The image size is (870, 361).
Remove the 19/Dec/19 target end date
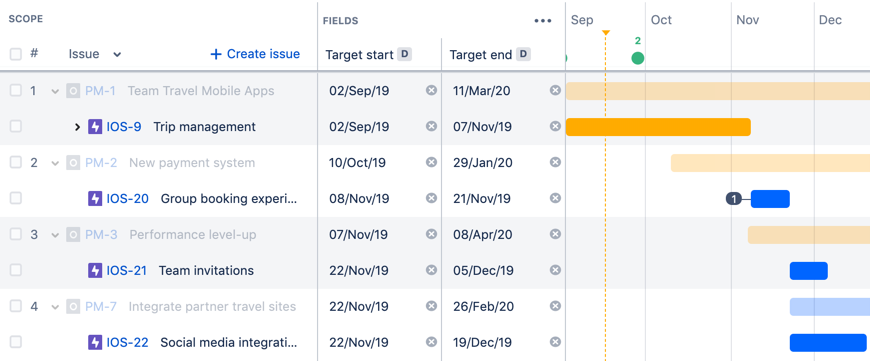[555, 343]
